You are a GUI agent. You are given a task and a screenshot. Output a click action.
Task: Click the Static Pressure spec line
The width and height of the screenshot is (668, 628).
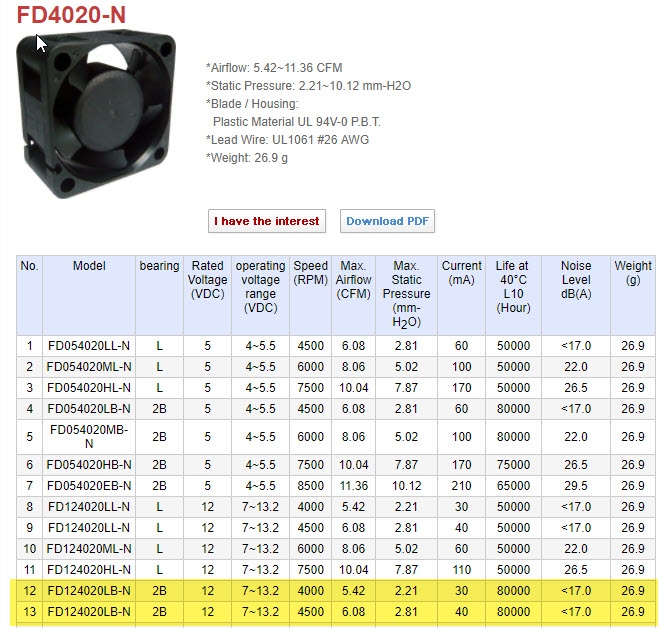[308, 86]
